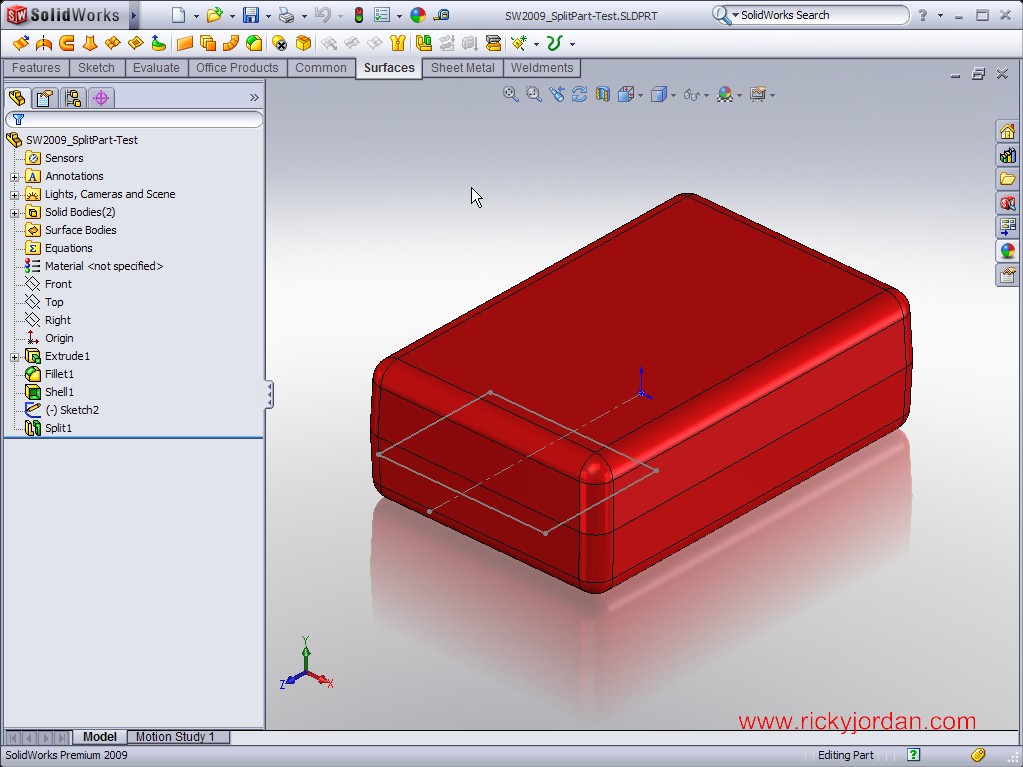This screenshot has width=1023, height=767.
Task: Click the Revolved Surface tool
Action: (44, 44)
